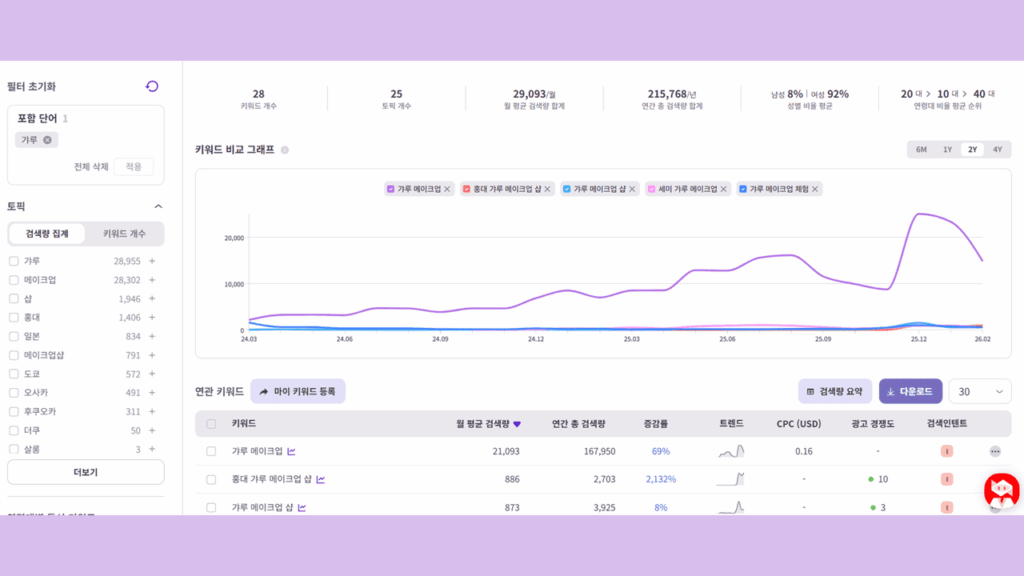Click the red chat mascot icon

coord(1000,491)
